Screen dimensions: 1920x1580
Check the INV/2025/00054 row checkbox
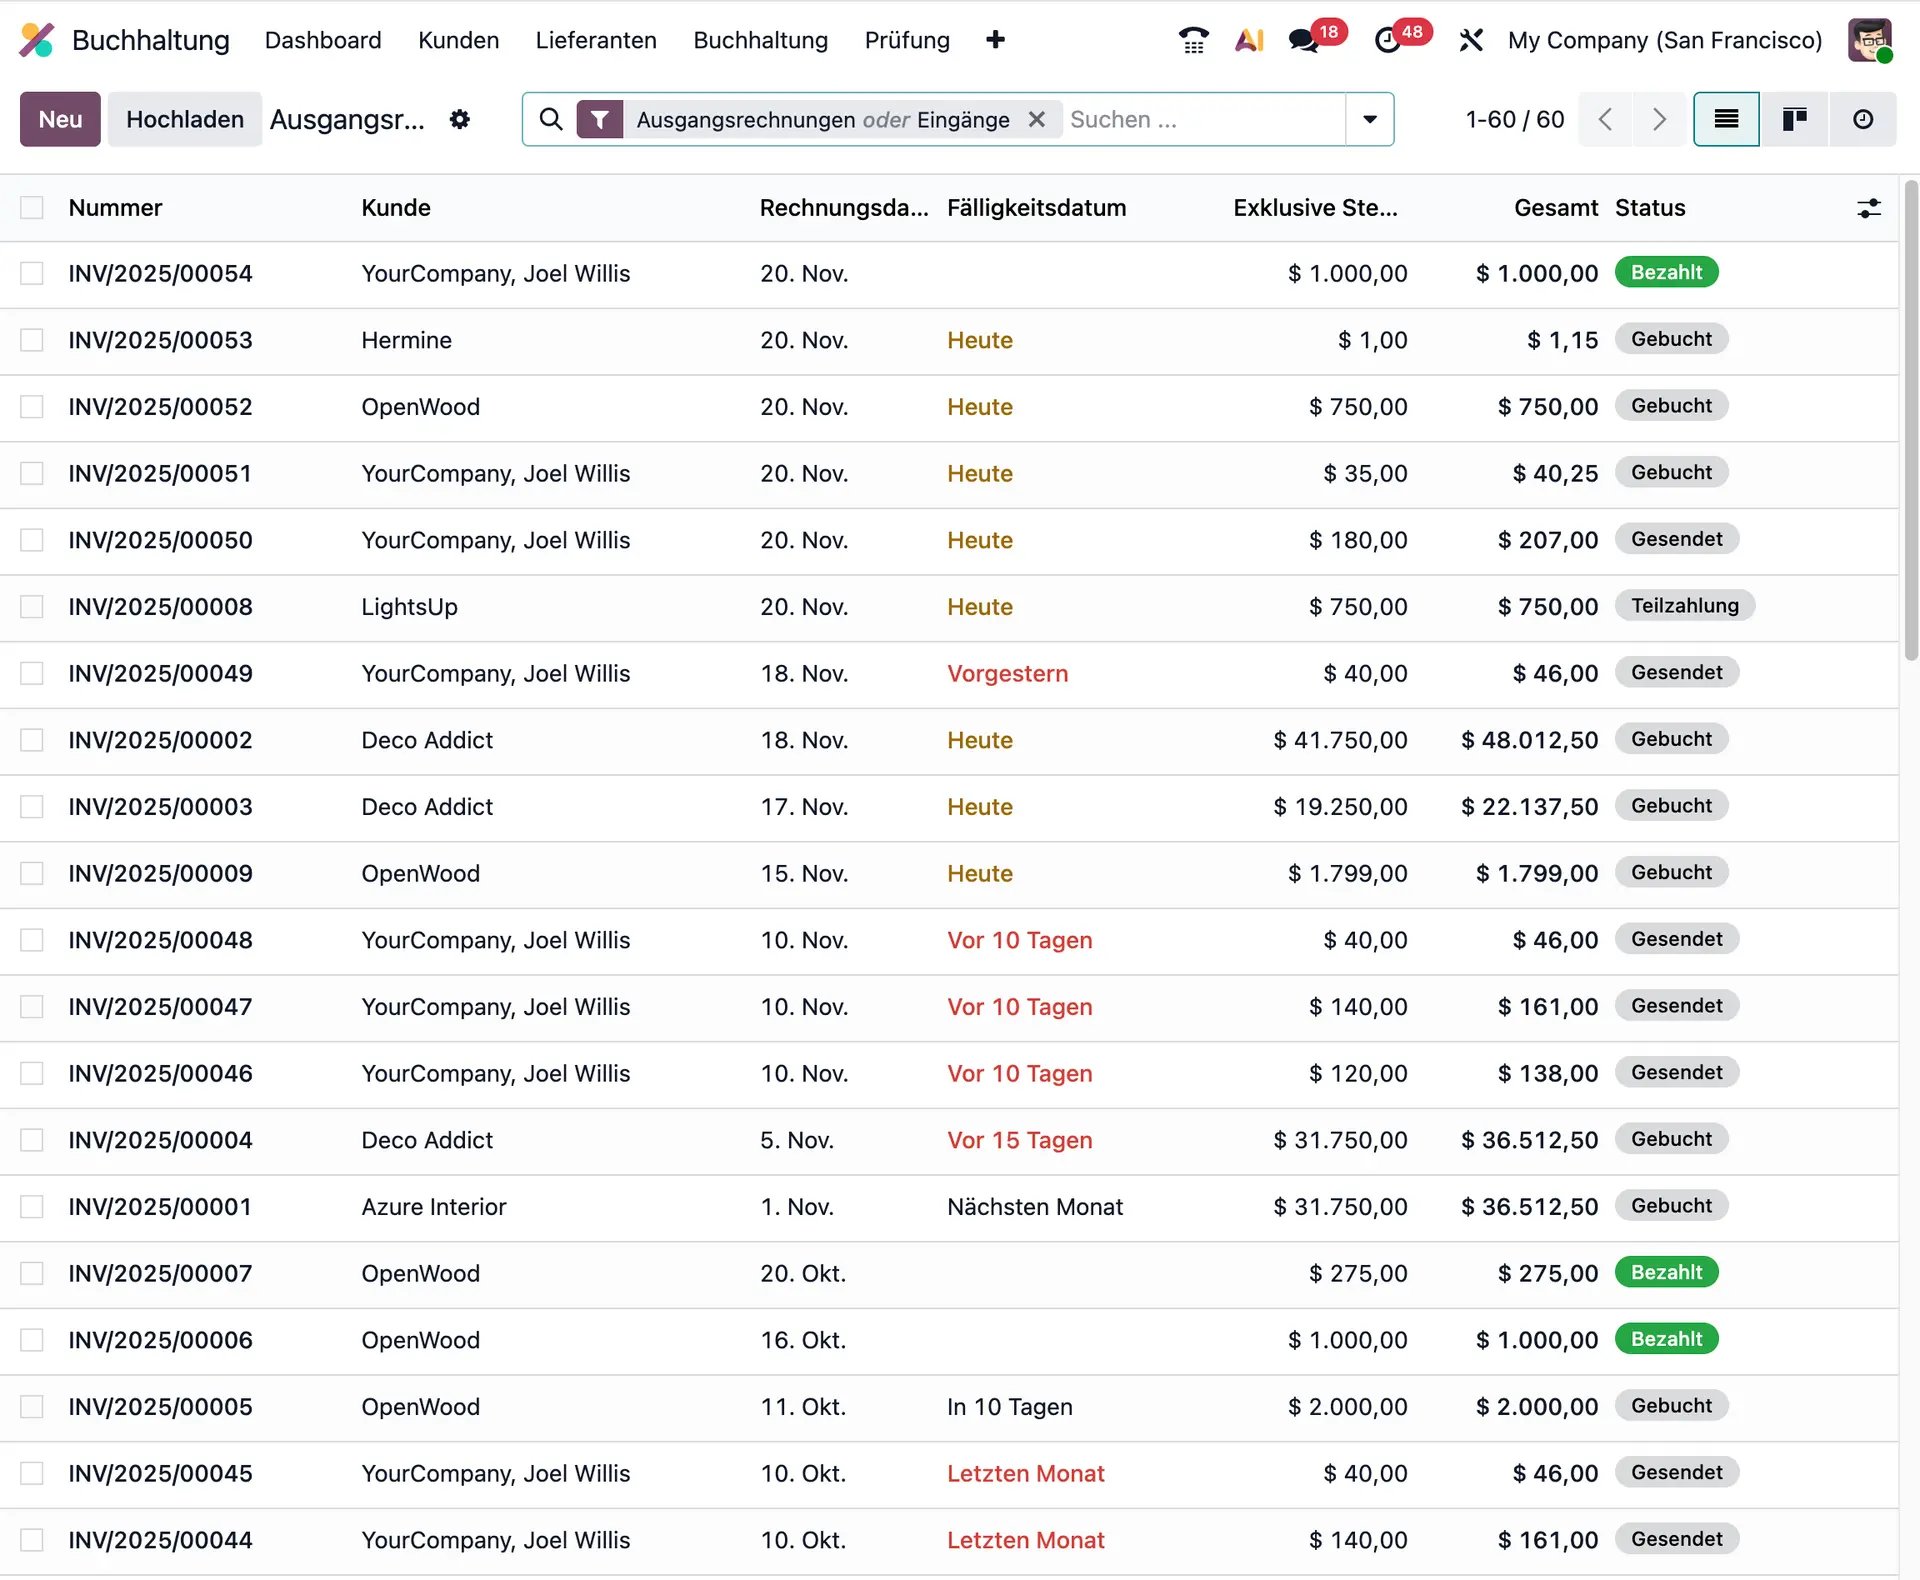tap(33, 273)
